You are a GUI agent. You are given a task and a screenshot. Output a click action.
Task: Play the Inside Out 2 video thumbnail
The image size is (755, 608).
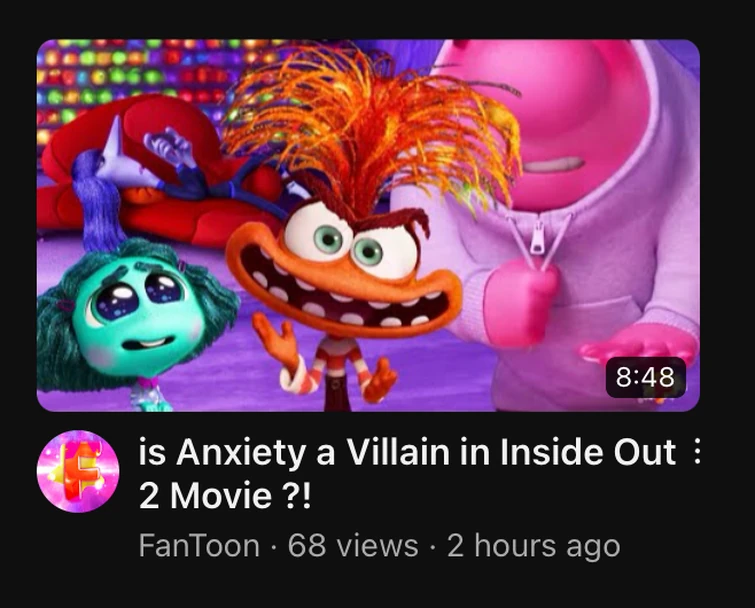click(x=368, y=225)
